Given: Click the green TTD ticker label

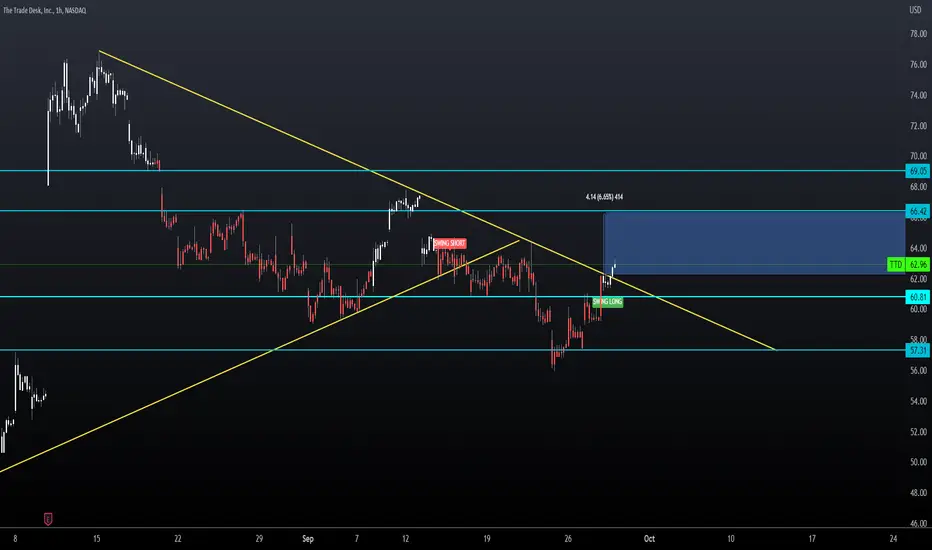Looking at the screenshot, I should [x=896, y=265].
